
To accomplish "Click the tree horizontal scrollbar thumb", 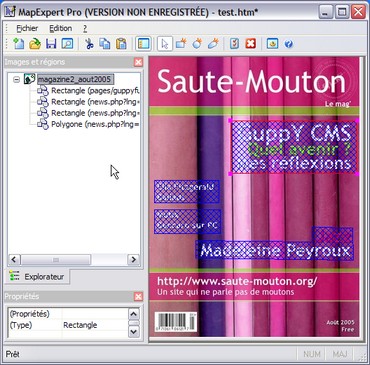I will click(x=56, y=259).
